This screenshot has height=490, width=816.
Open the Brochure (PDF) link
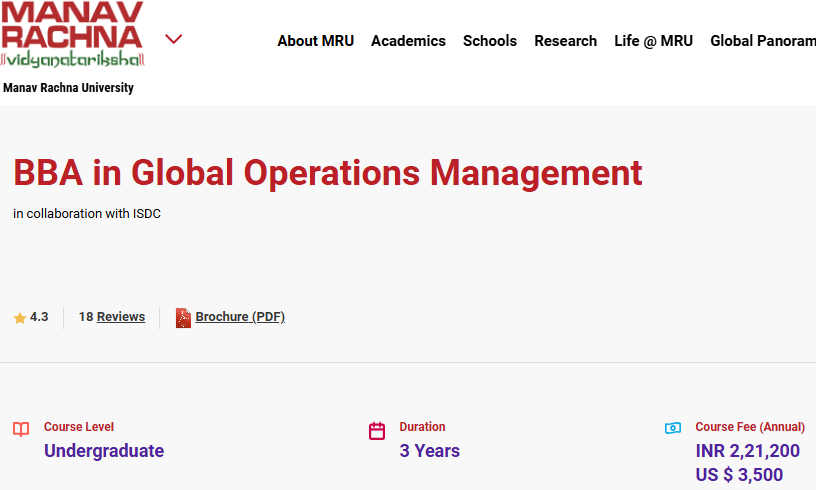coord(240,317)
